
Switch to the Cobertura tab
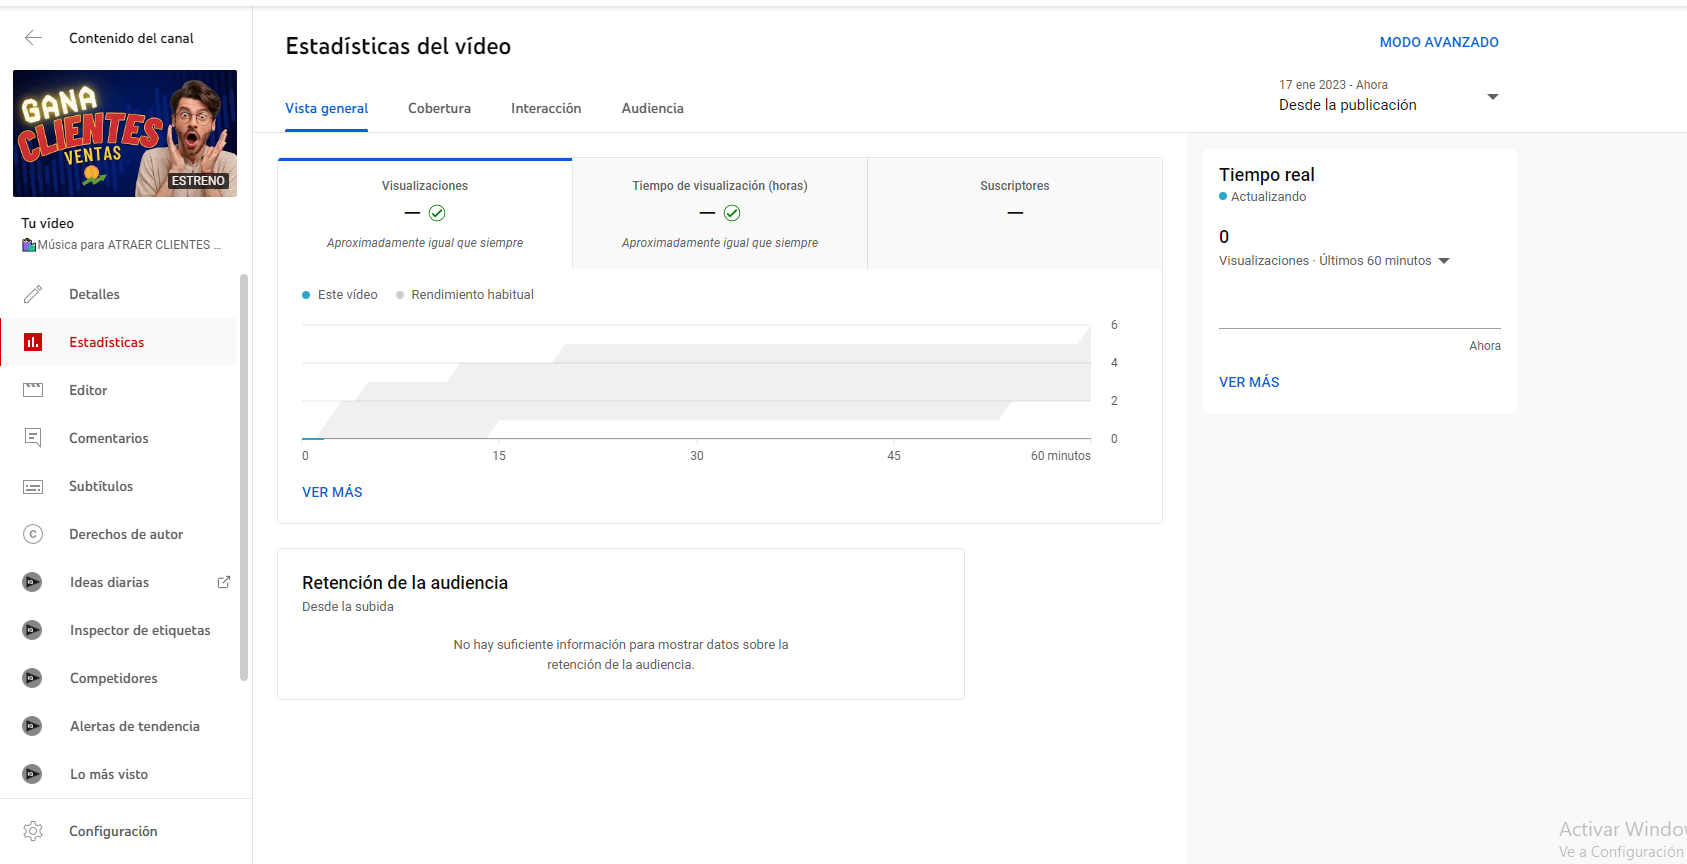tap(439, 108)
